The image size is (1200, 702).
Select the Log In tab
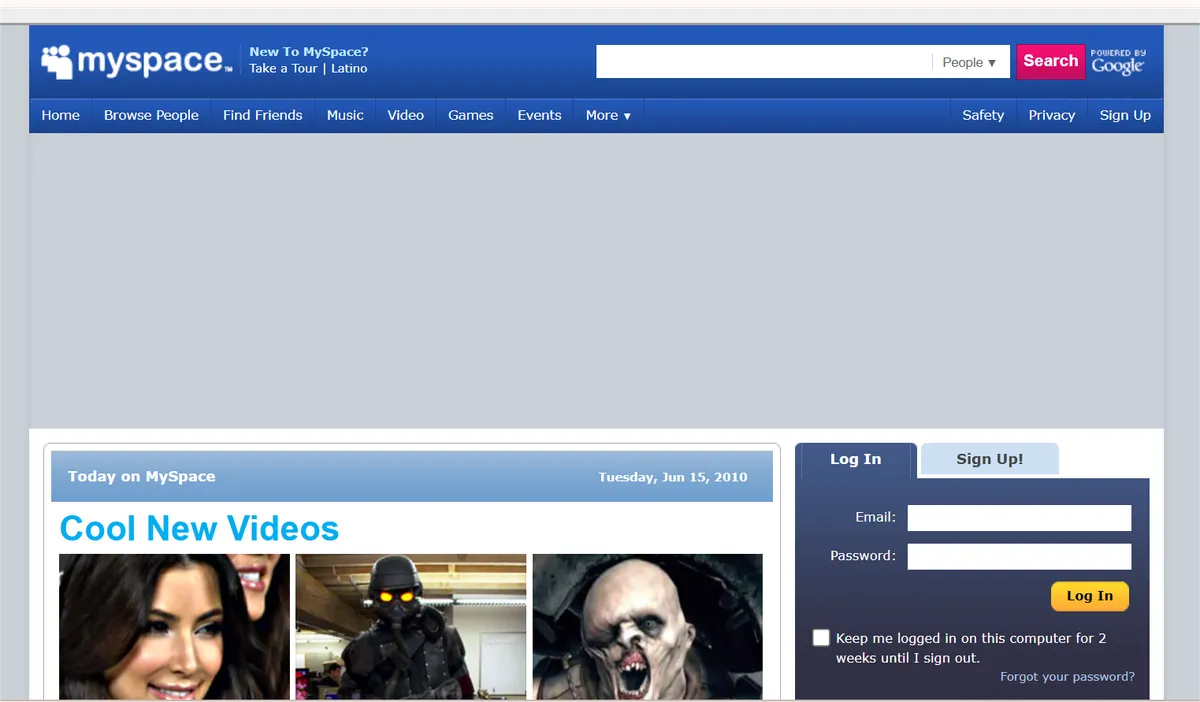855,459
